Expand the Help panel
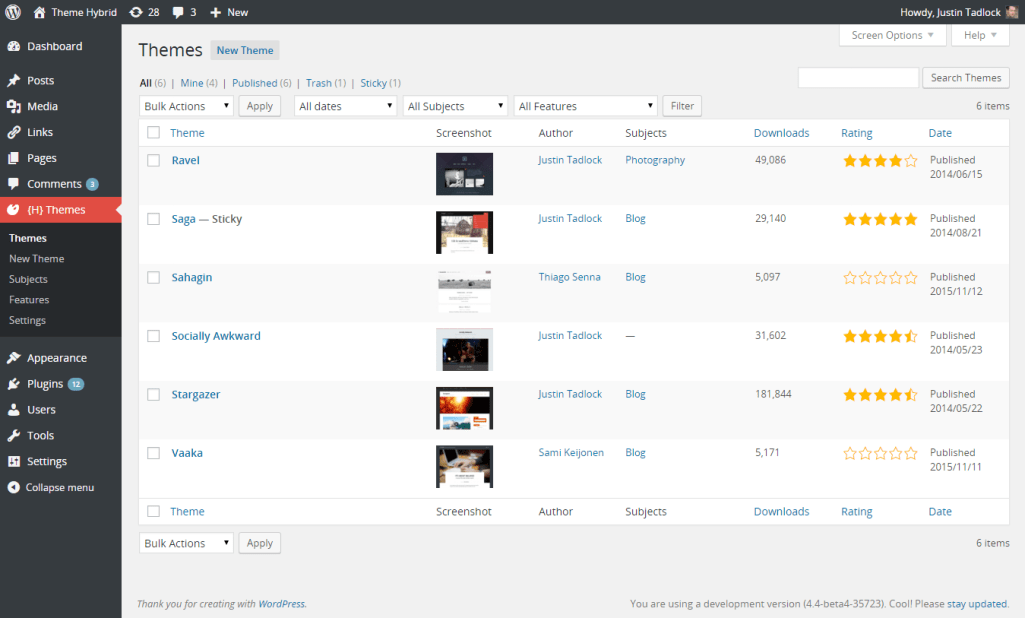Screen dimensions: 1025x618 (980, 35)
